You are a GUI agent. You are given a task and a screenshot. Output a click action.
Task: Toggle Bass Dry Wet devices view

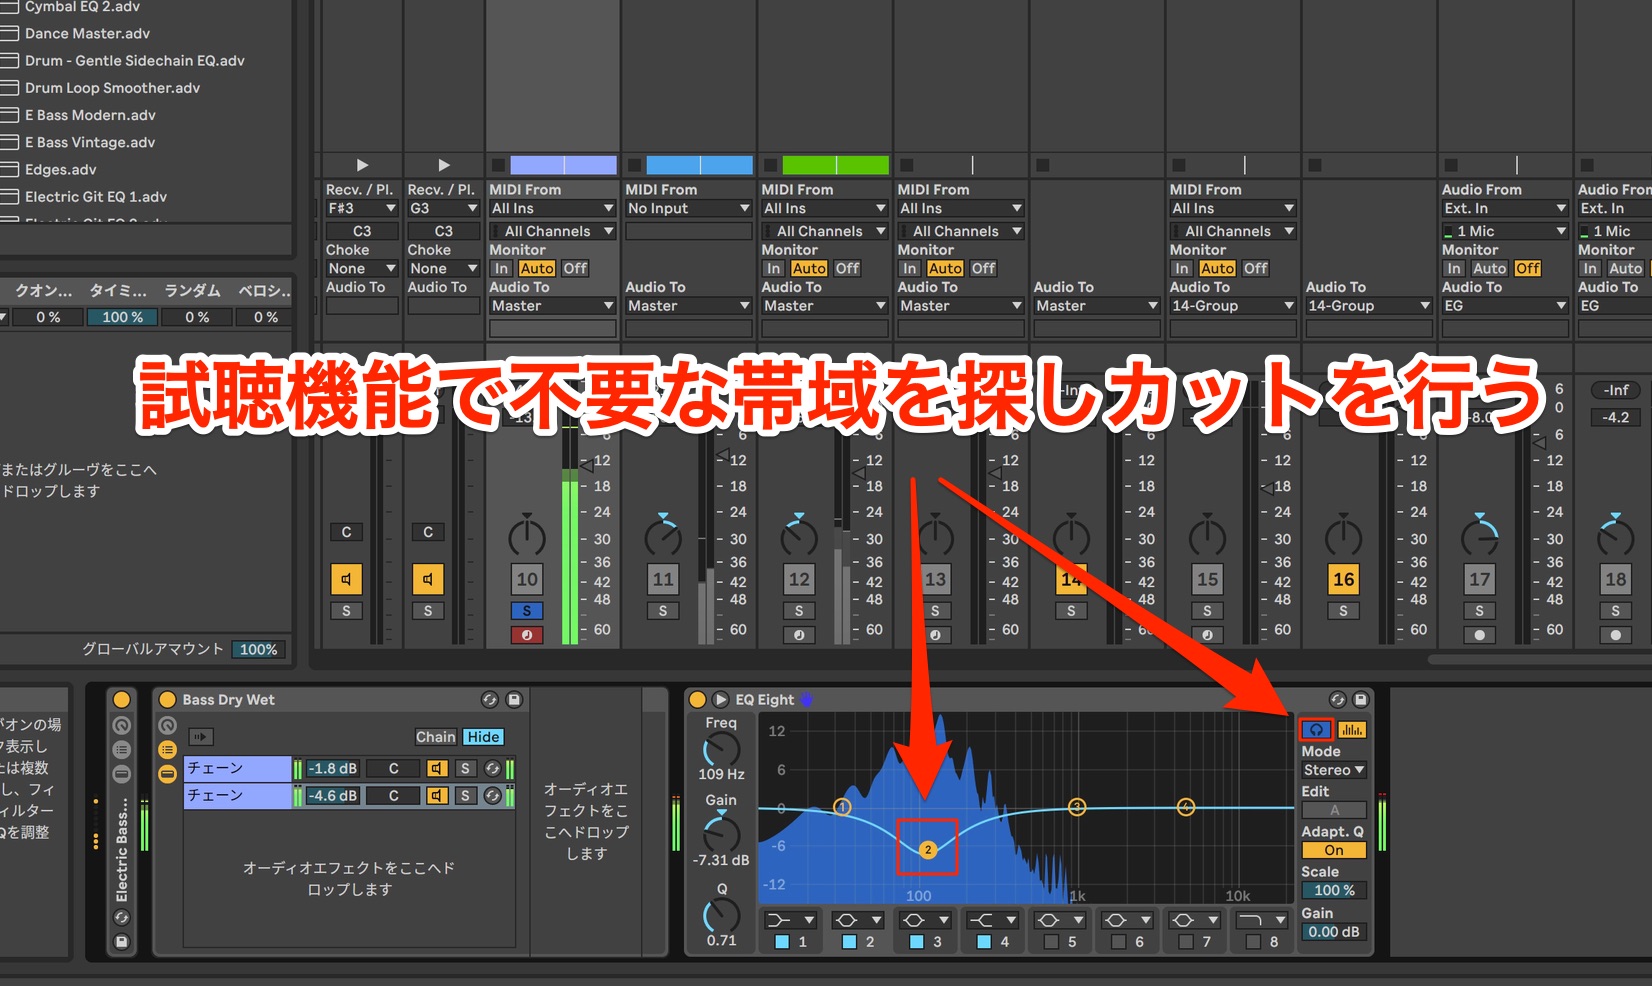[x=167, y=774]
